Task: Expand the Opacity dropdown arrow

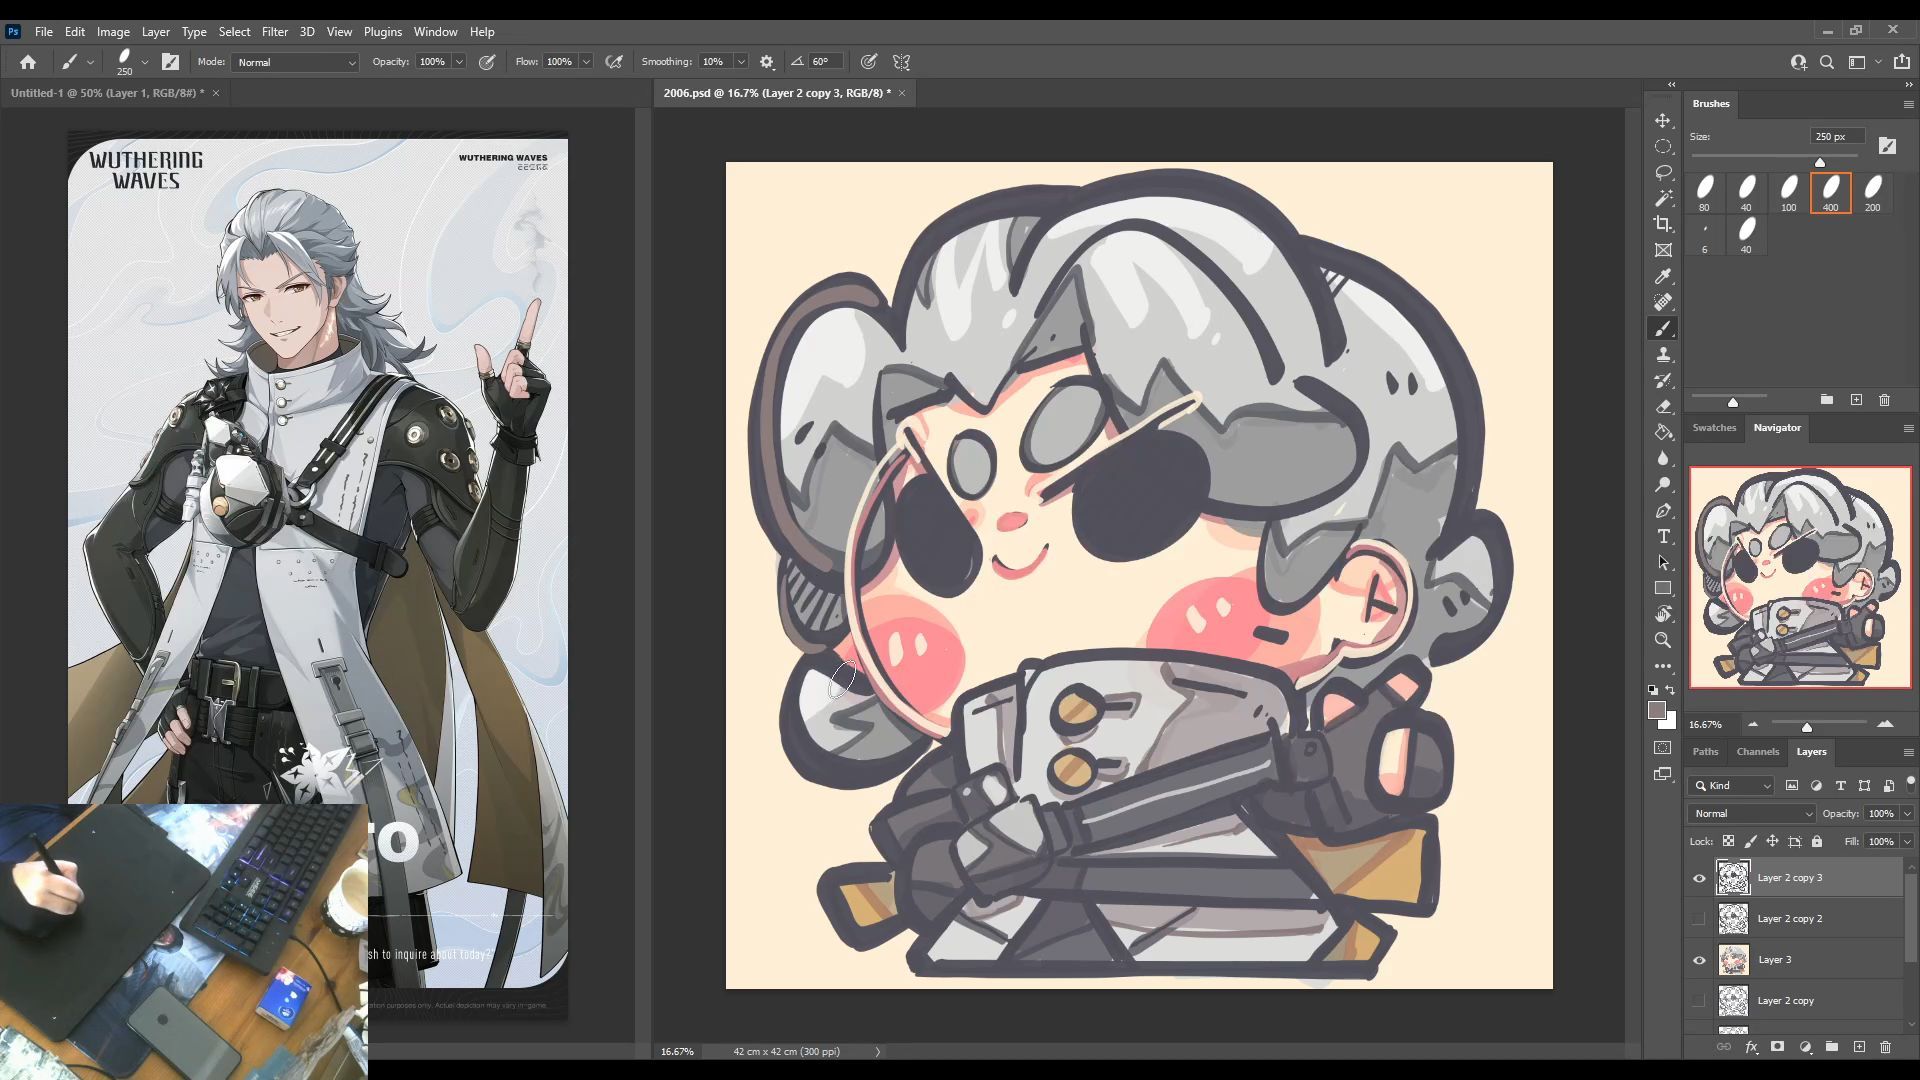Action: (x=459, y=62)
